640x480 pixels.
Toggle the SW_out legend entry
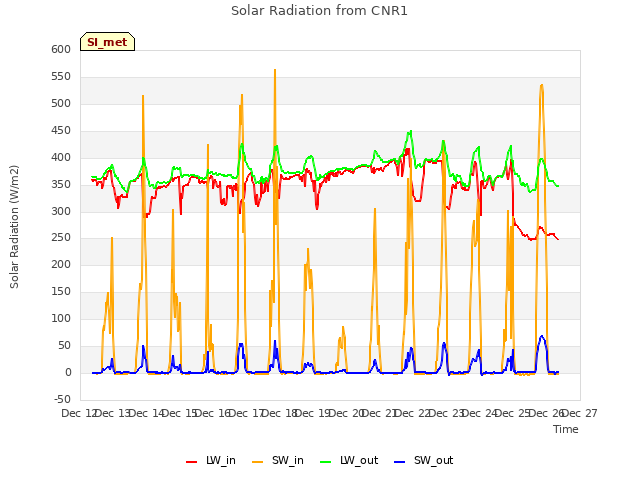pyautogui.click(x=424, y=460)
